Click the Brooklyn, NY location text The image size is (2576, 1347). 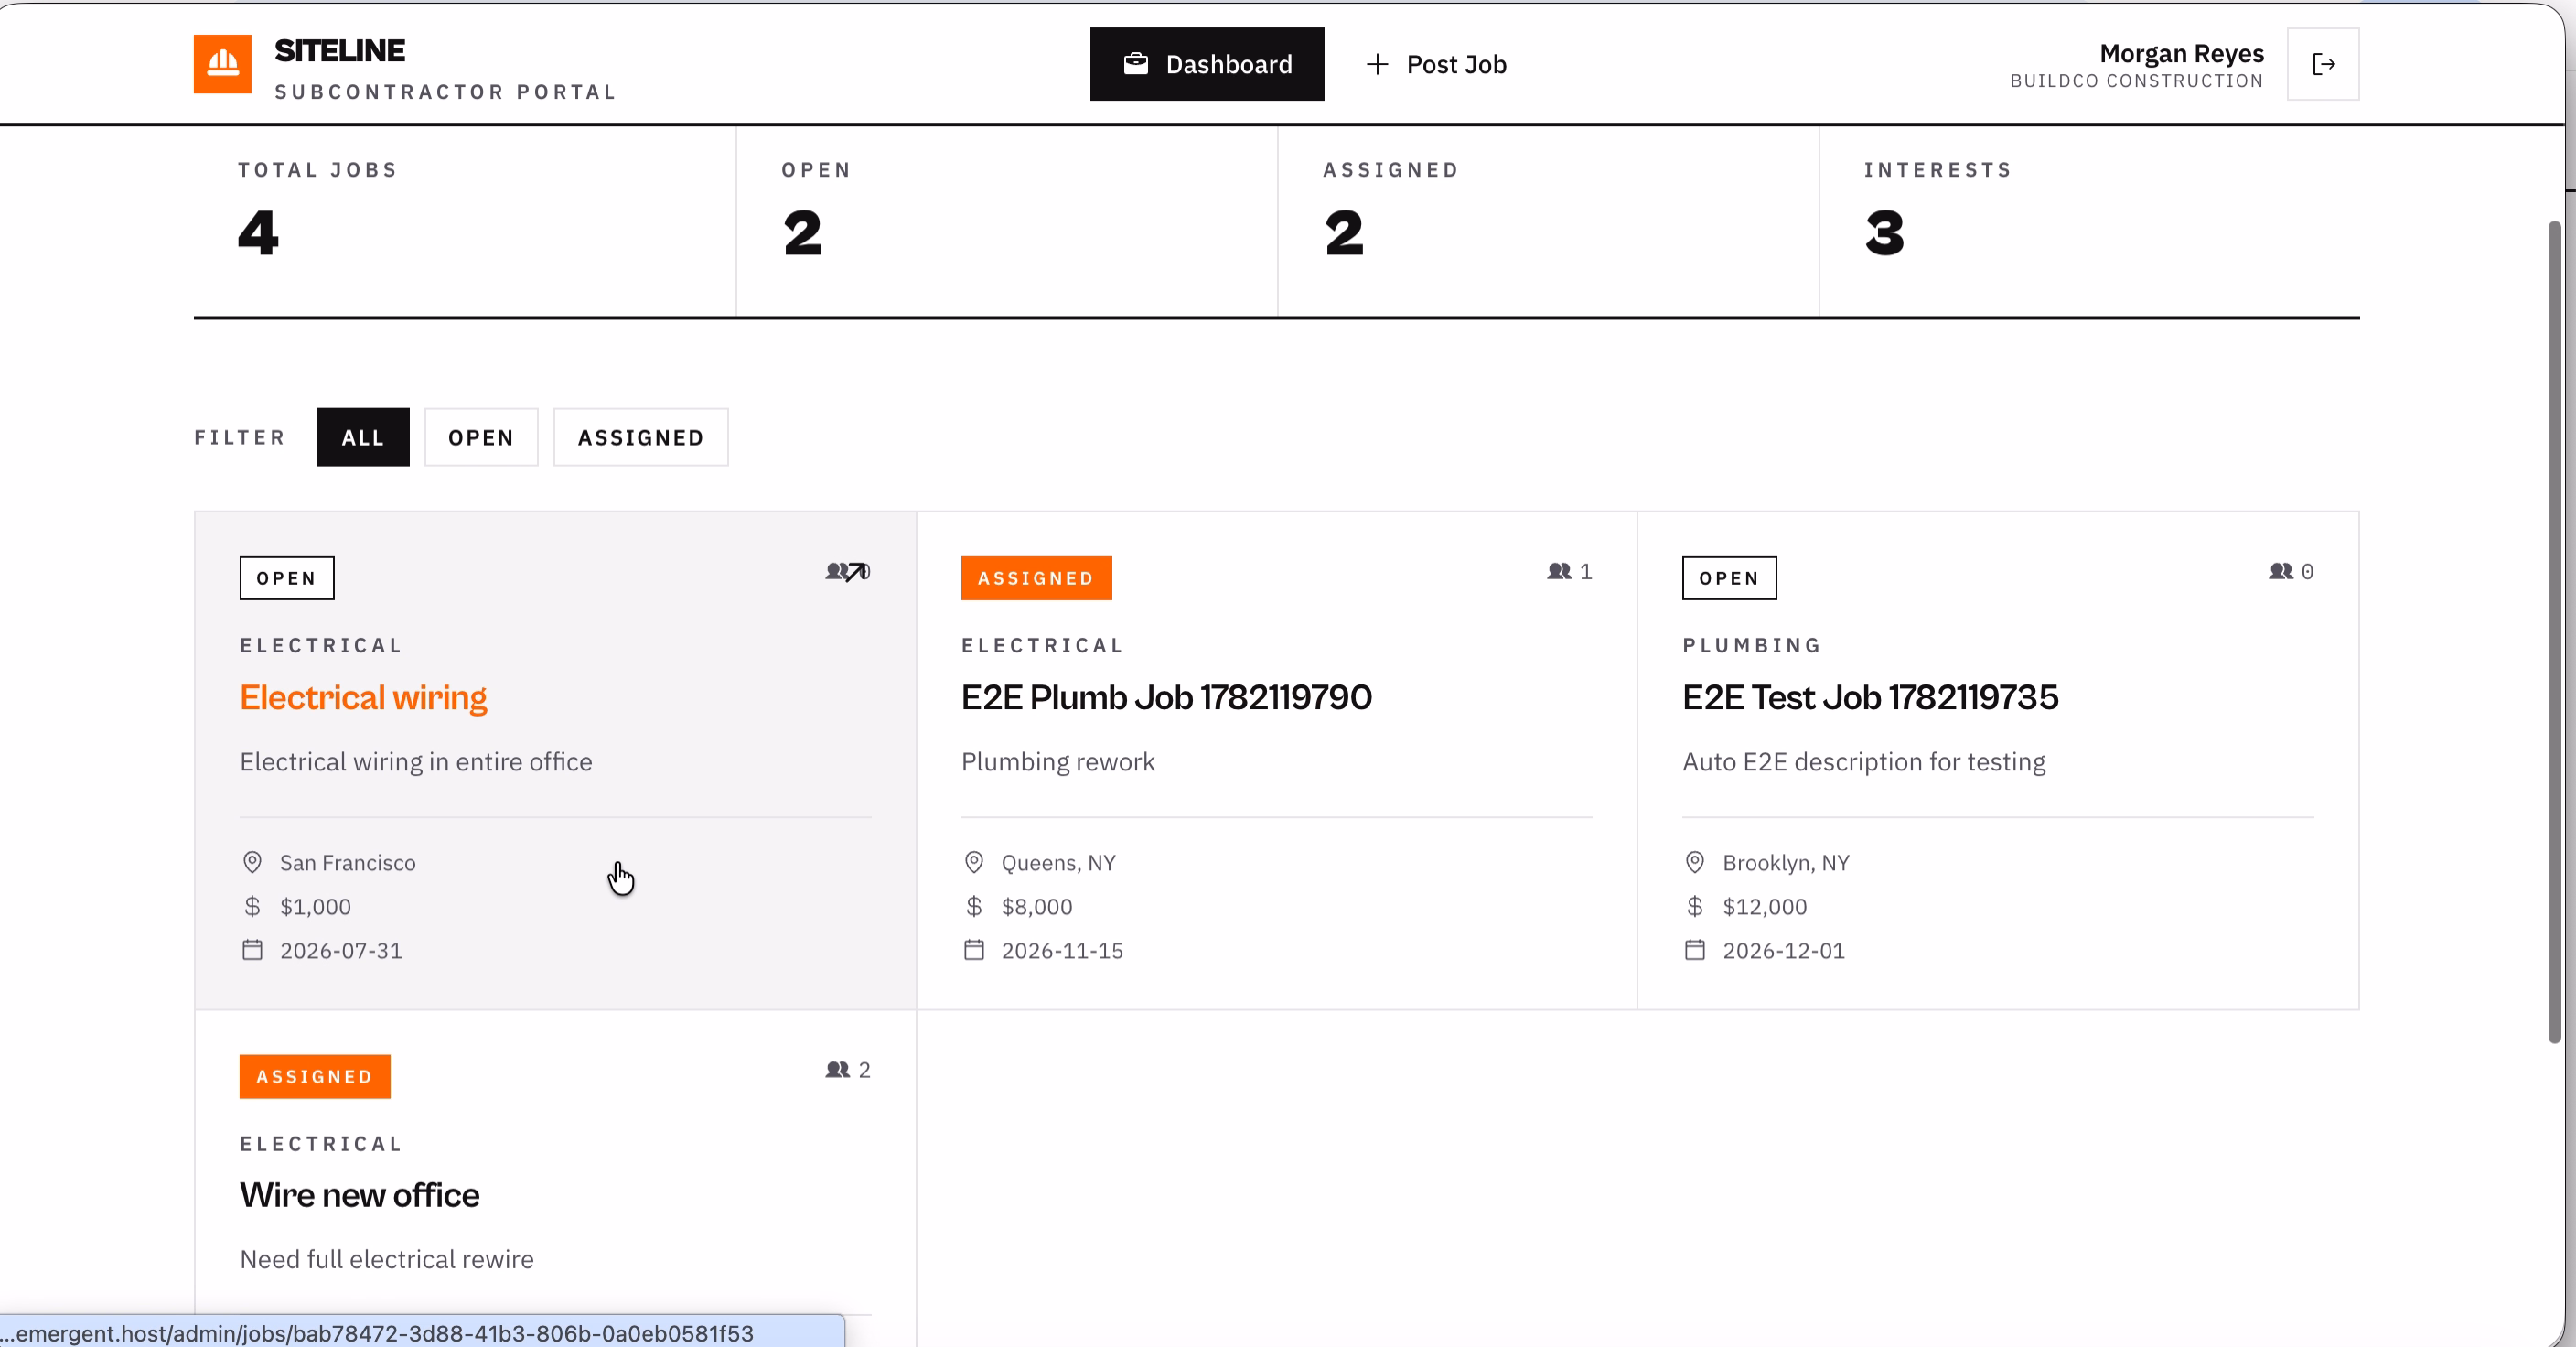(1786, 862)
